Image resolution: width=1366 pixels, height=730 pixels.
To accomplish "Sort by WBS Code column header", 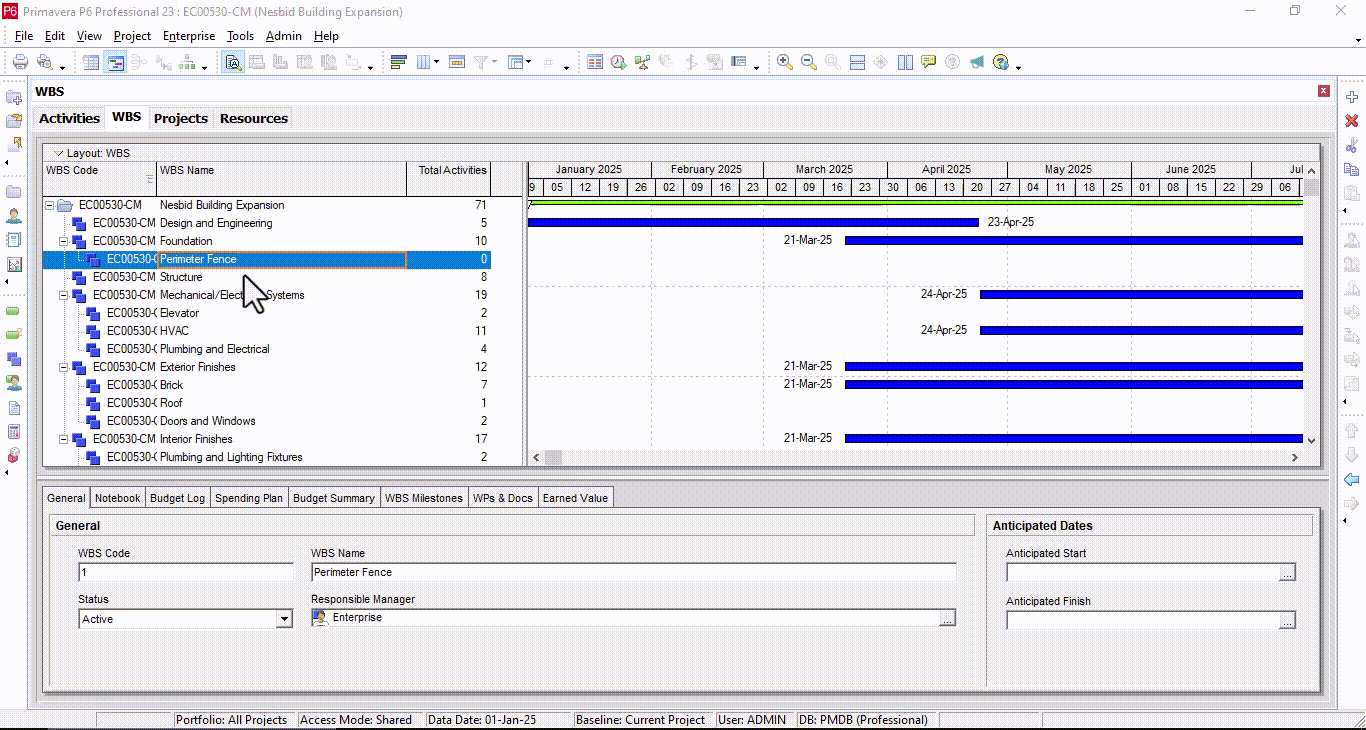I will click(99, 178).
